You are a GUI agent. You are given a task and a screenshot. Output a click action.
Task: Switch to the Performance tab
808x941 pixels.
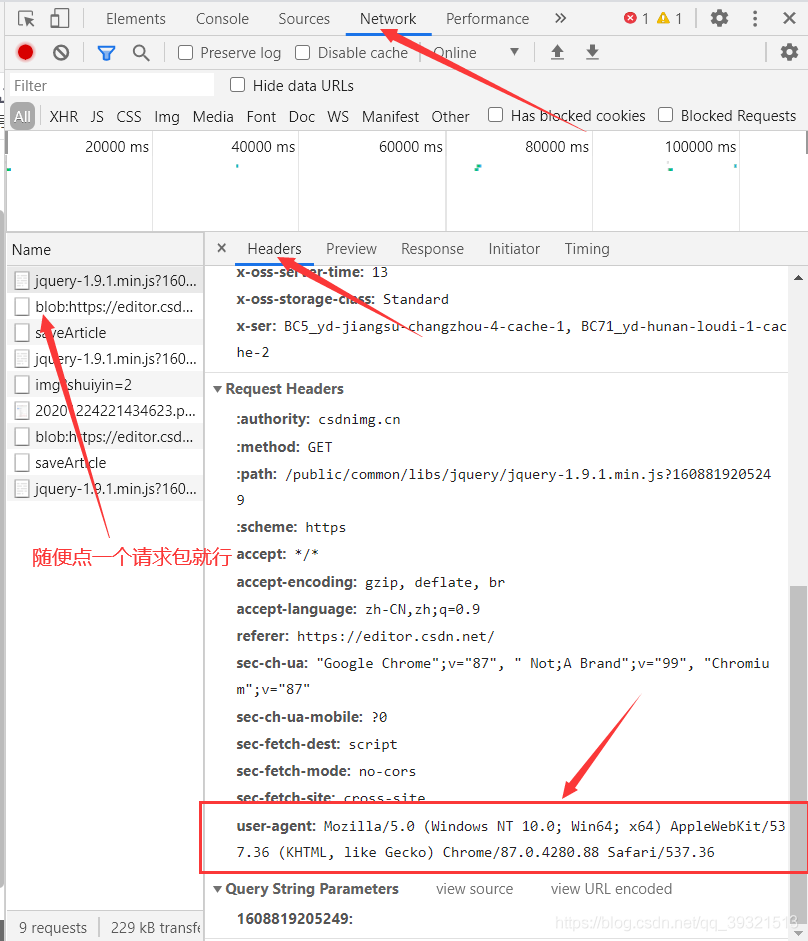[487, 19]
